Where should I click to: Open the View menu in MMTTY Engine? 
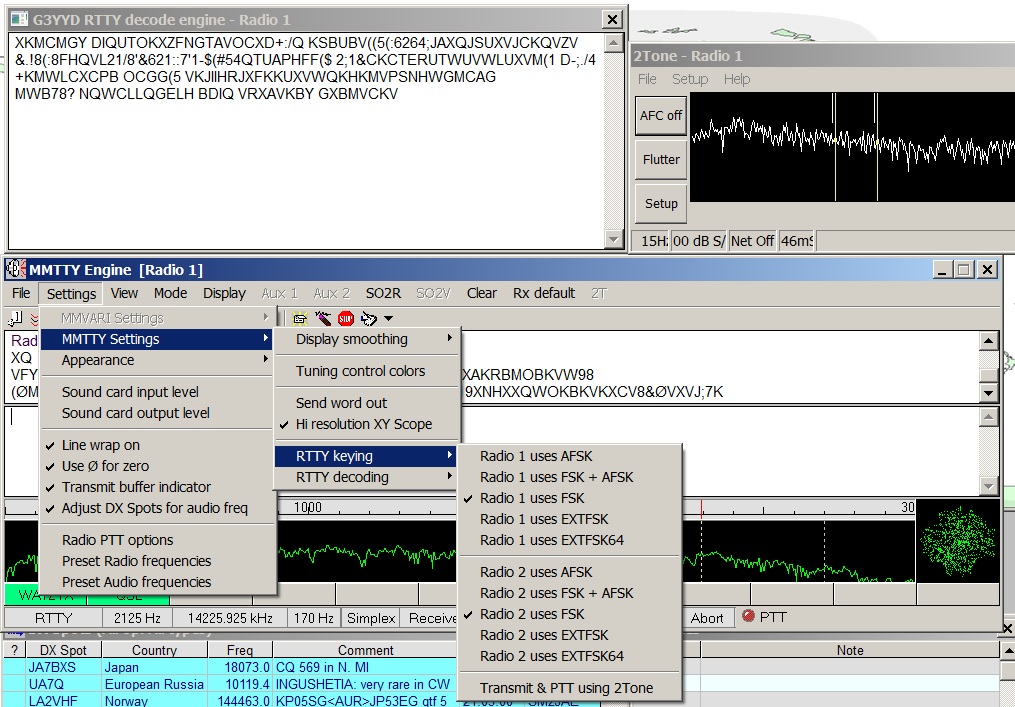(x=124, y=293)
